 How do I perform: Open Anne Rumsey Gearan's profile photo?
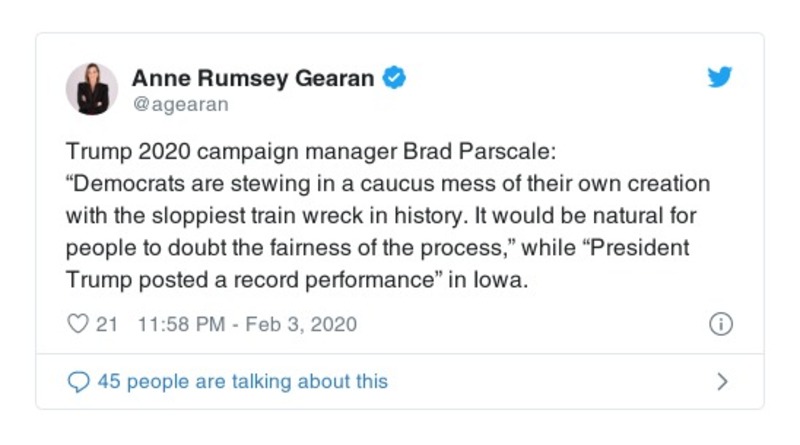pyautogui.click(x=92, y=89)
